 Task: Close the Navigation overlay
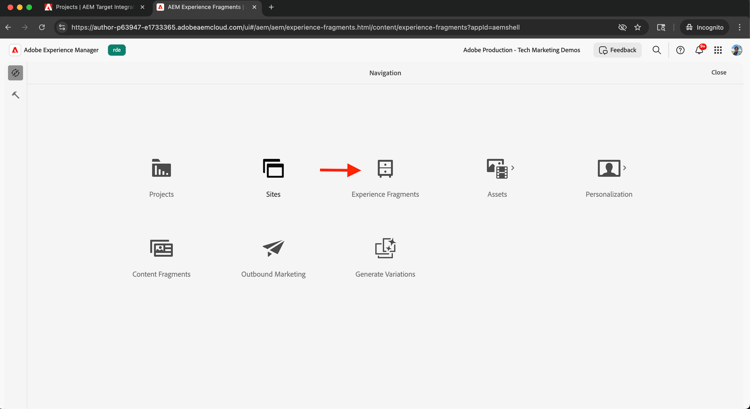pyautogui.click(x=718, y=73)
